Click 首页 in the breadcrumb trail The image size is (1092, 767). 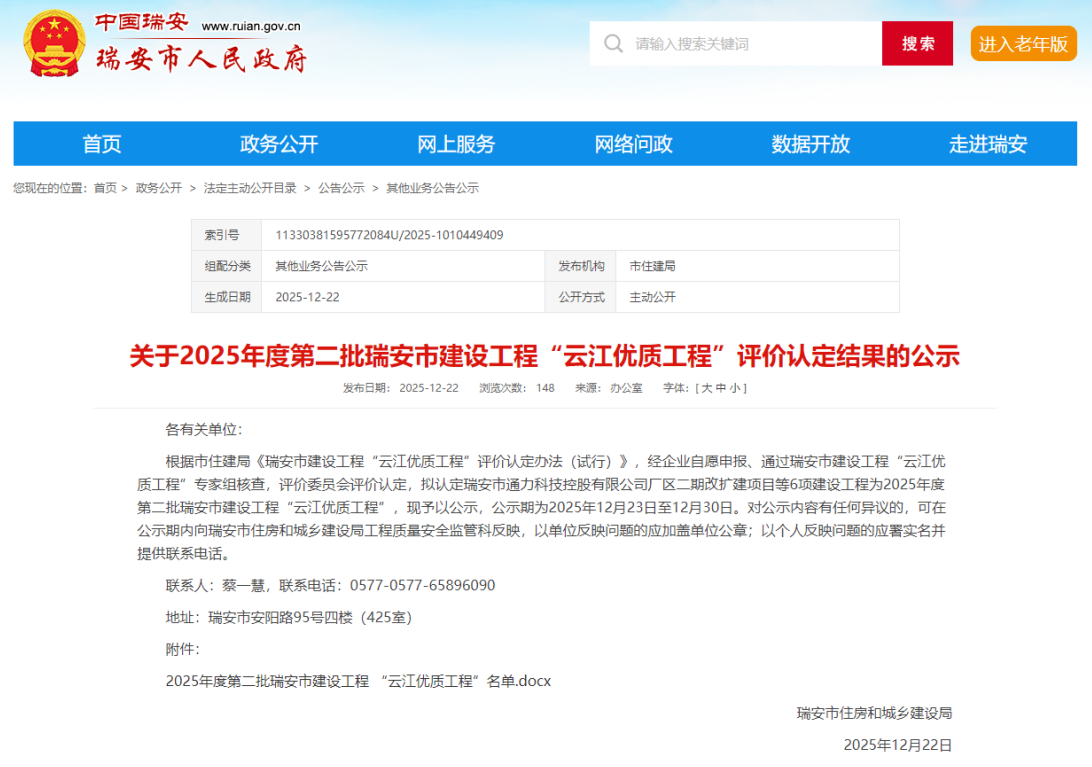(105, 188)
